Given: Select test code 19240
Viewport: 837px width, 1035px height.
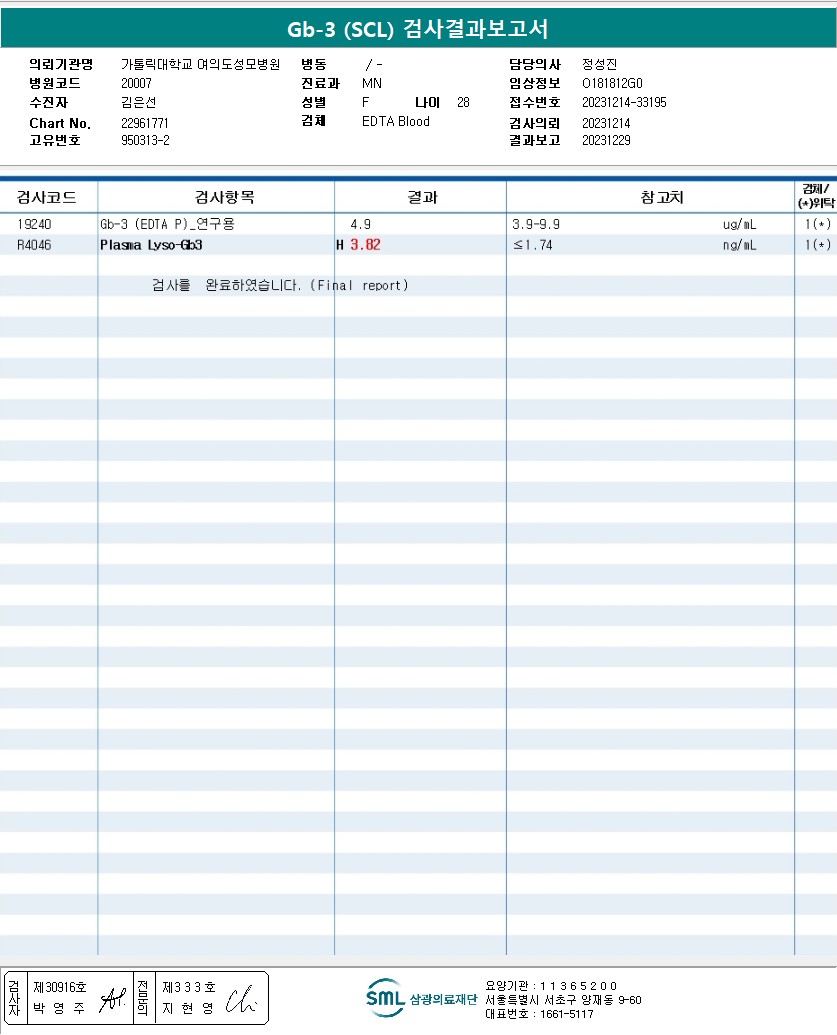Looking at the screenshot, I should [x=34, y=224].
